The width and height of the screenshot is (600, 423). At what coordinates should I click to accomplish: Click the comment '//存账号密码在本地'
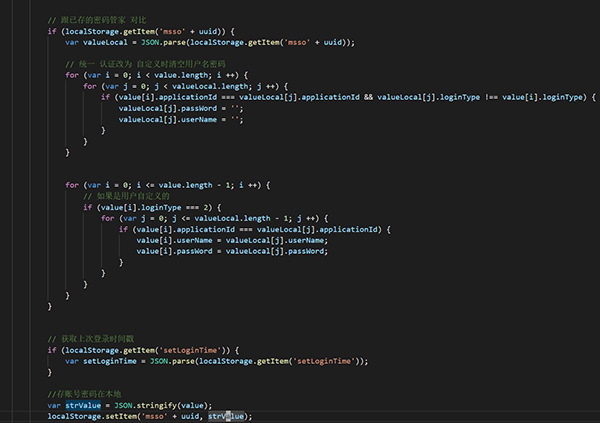(x=84, y=394)
